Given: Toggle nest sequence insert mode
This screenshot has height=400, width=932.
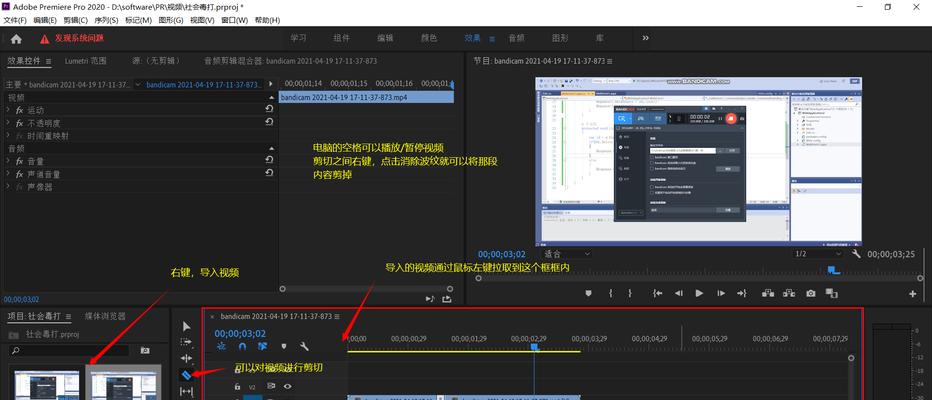Looking at the screenshot, I should [222, 346].
